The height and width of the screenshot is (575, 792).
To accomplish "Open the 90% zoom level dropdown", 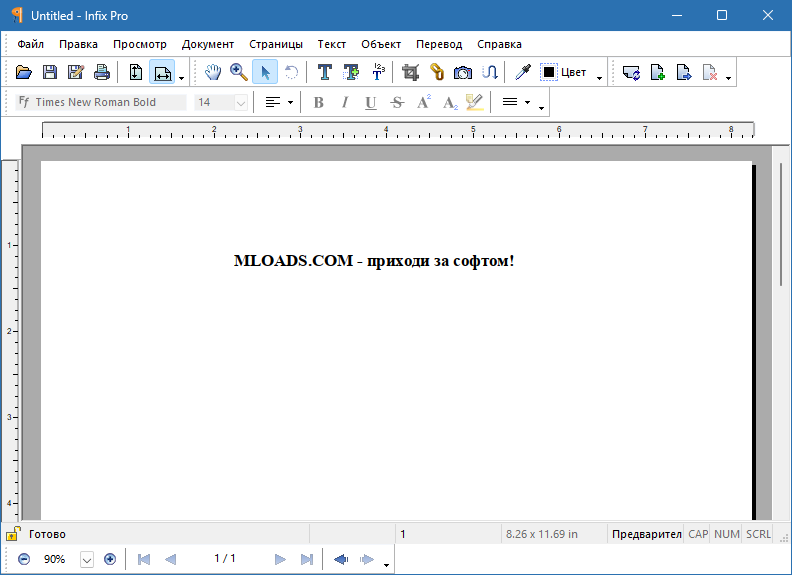I will tap(87, 559).
